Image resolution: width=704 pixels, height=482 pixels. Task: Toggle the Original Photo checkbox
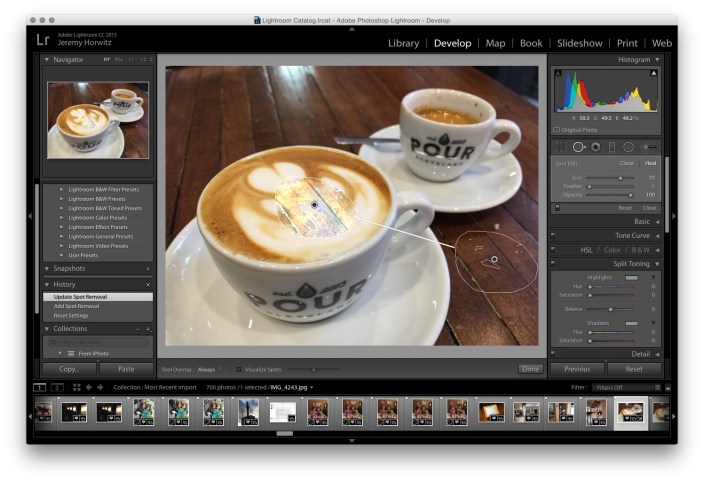(x=557, y=129)
